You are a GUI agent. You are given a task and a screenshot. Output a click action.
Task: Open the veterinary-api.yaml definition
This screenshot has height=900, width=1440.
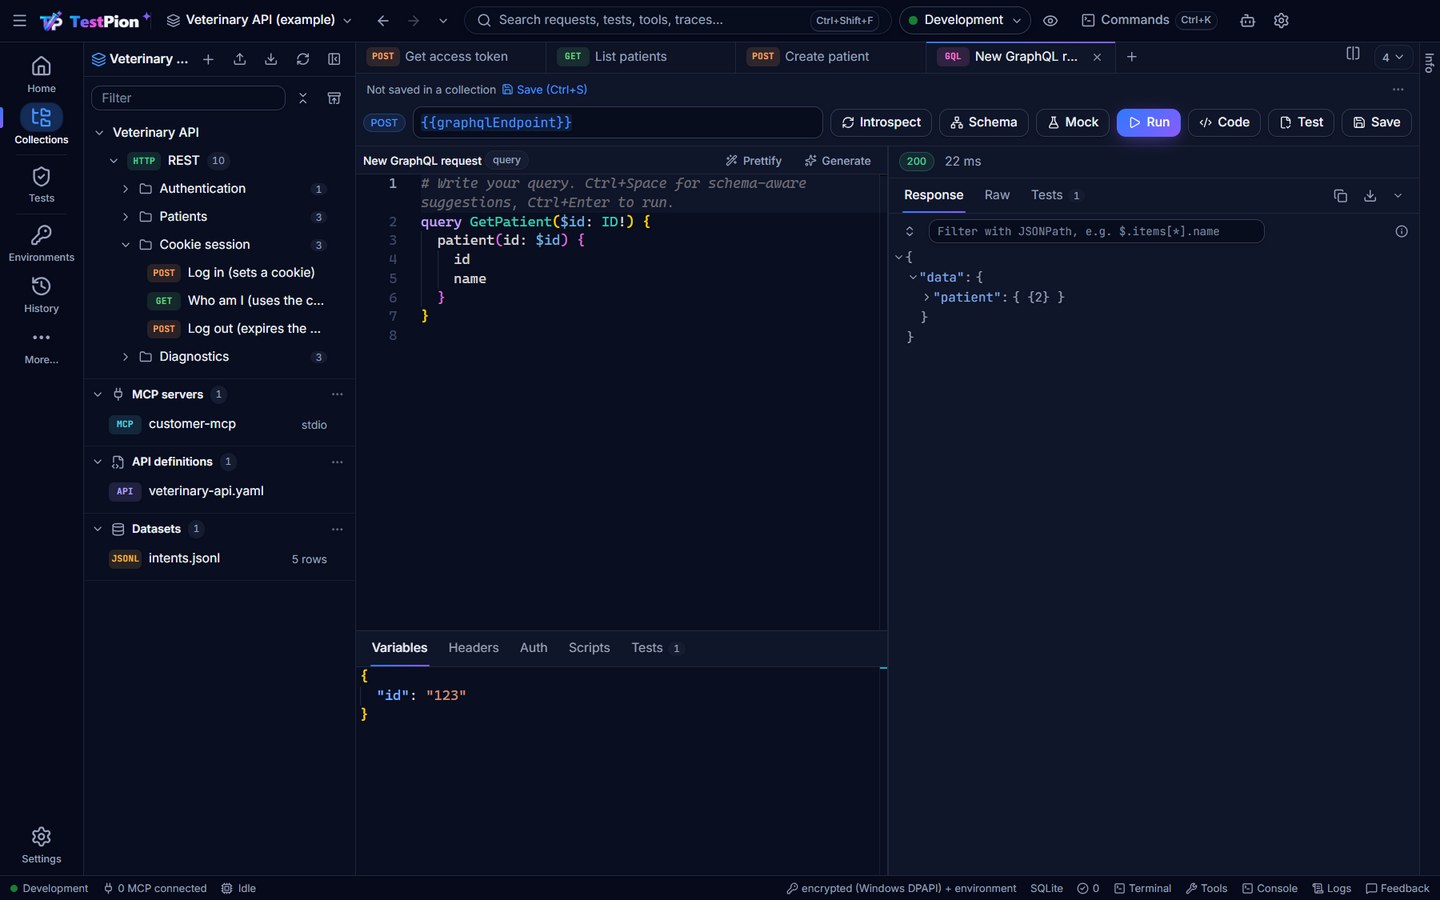[x=219, y=491]
